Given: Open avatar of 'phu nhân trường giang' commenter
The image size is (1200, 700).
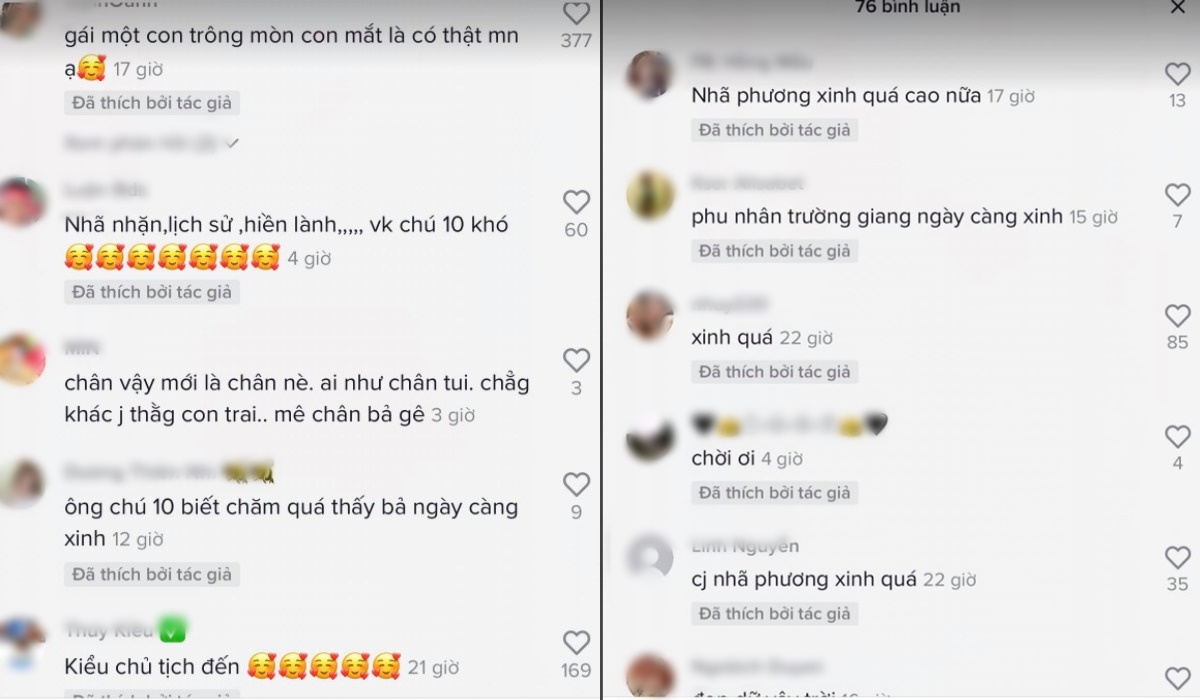Looking at the screenshot, I should tap(650, 195).
